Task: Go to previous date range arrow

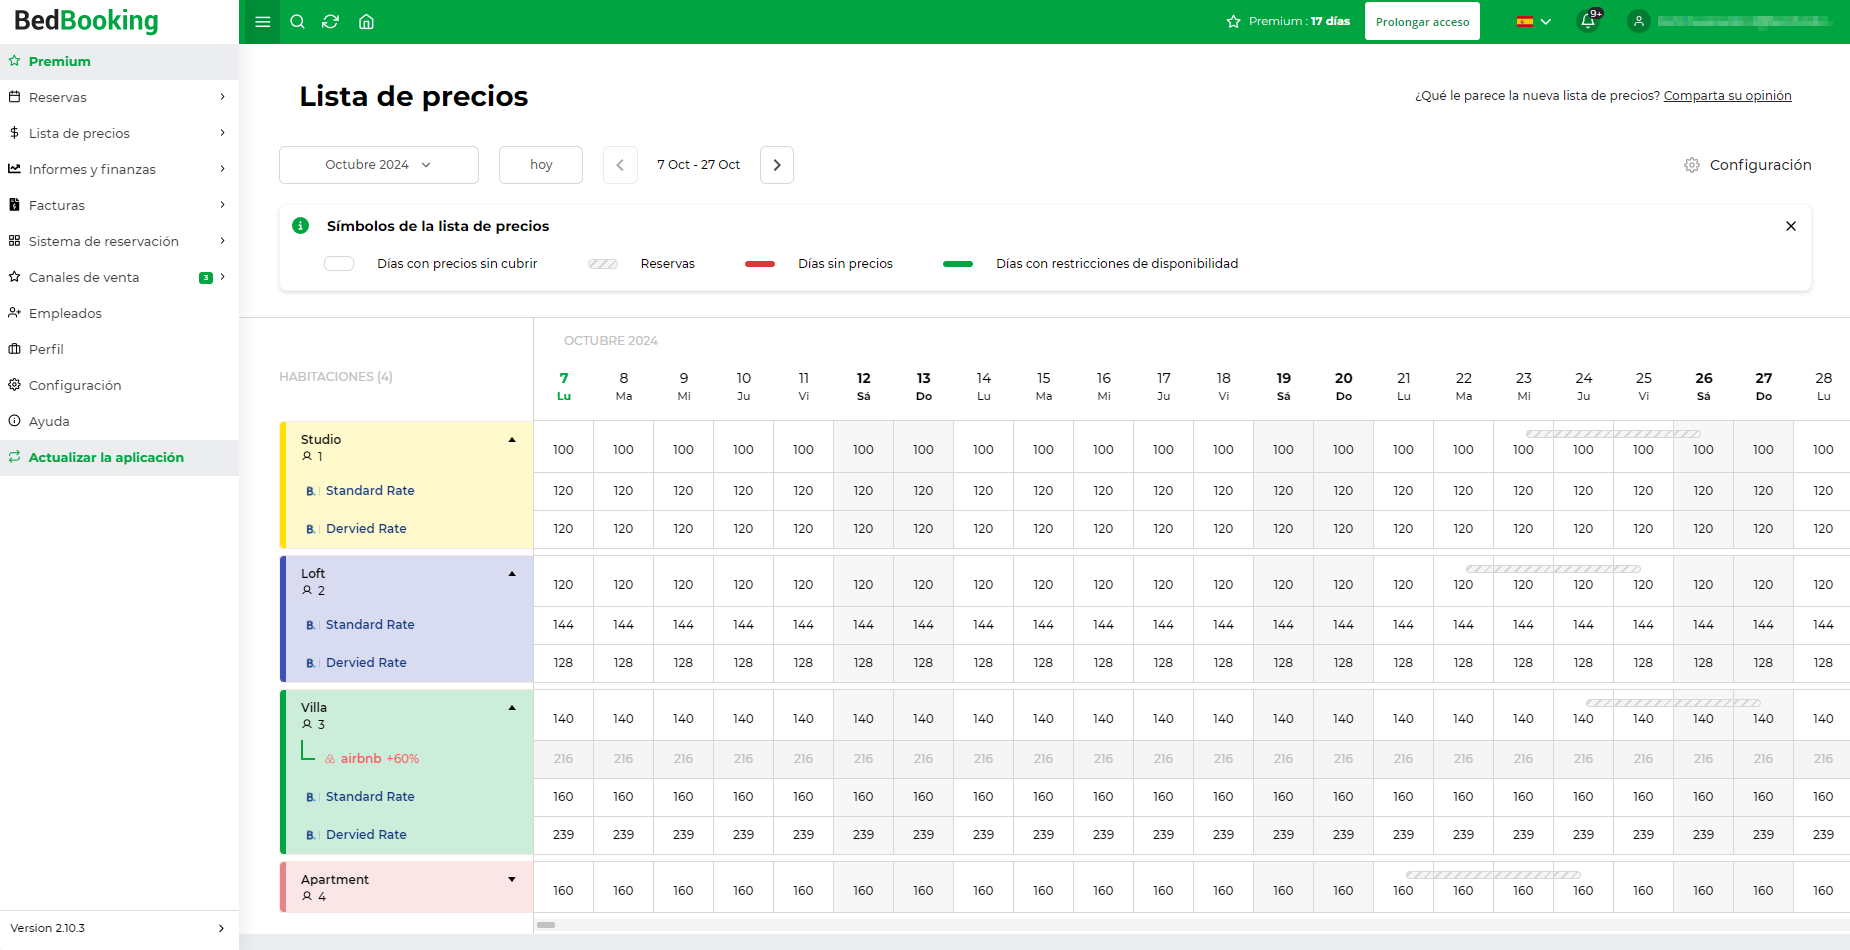Action: pyautogui.click(x=620, y=165)
